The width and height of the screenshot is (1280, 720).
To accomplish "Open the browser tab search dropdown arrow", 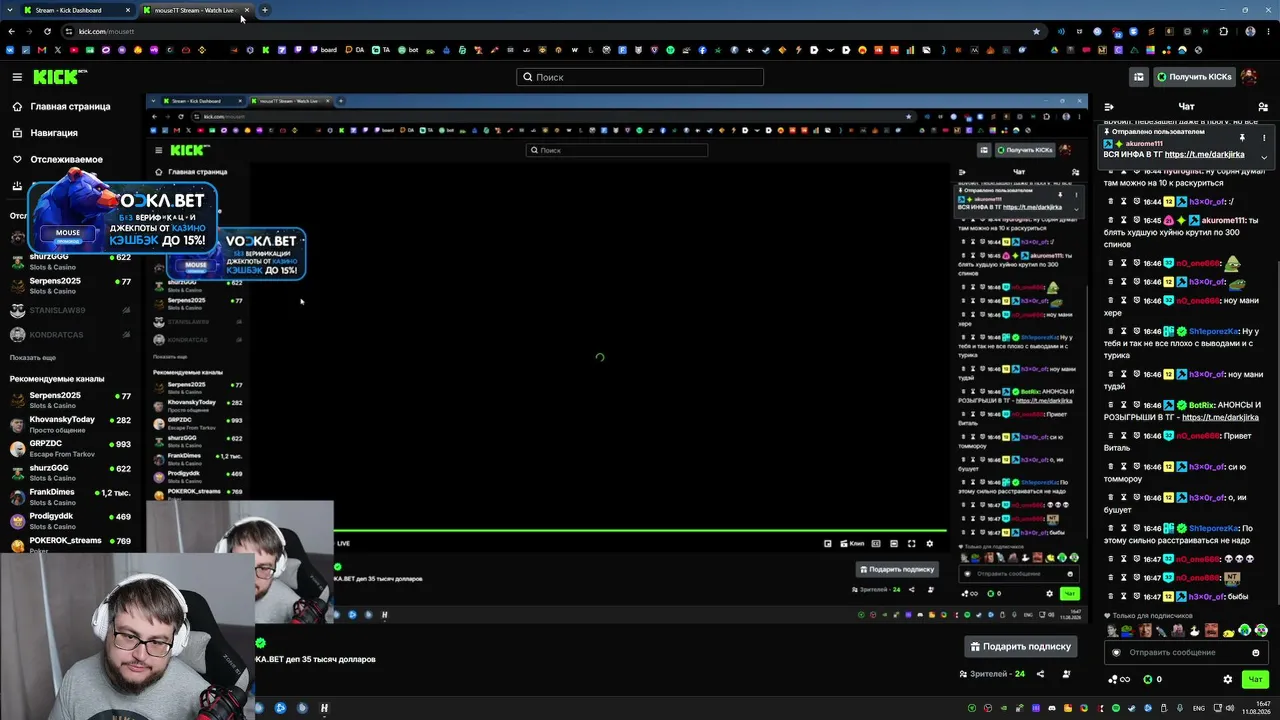I will pyautogui.click(x=10, y=10).
